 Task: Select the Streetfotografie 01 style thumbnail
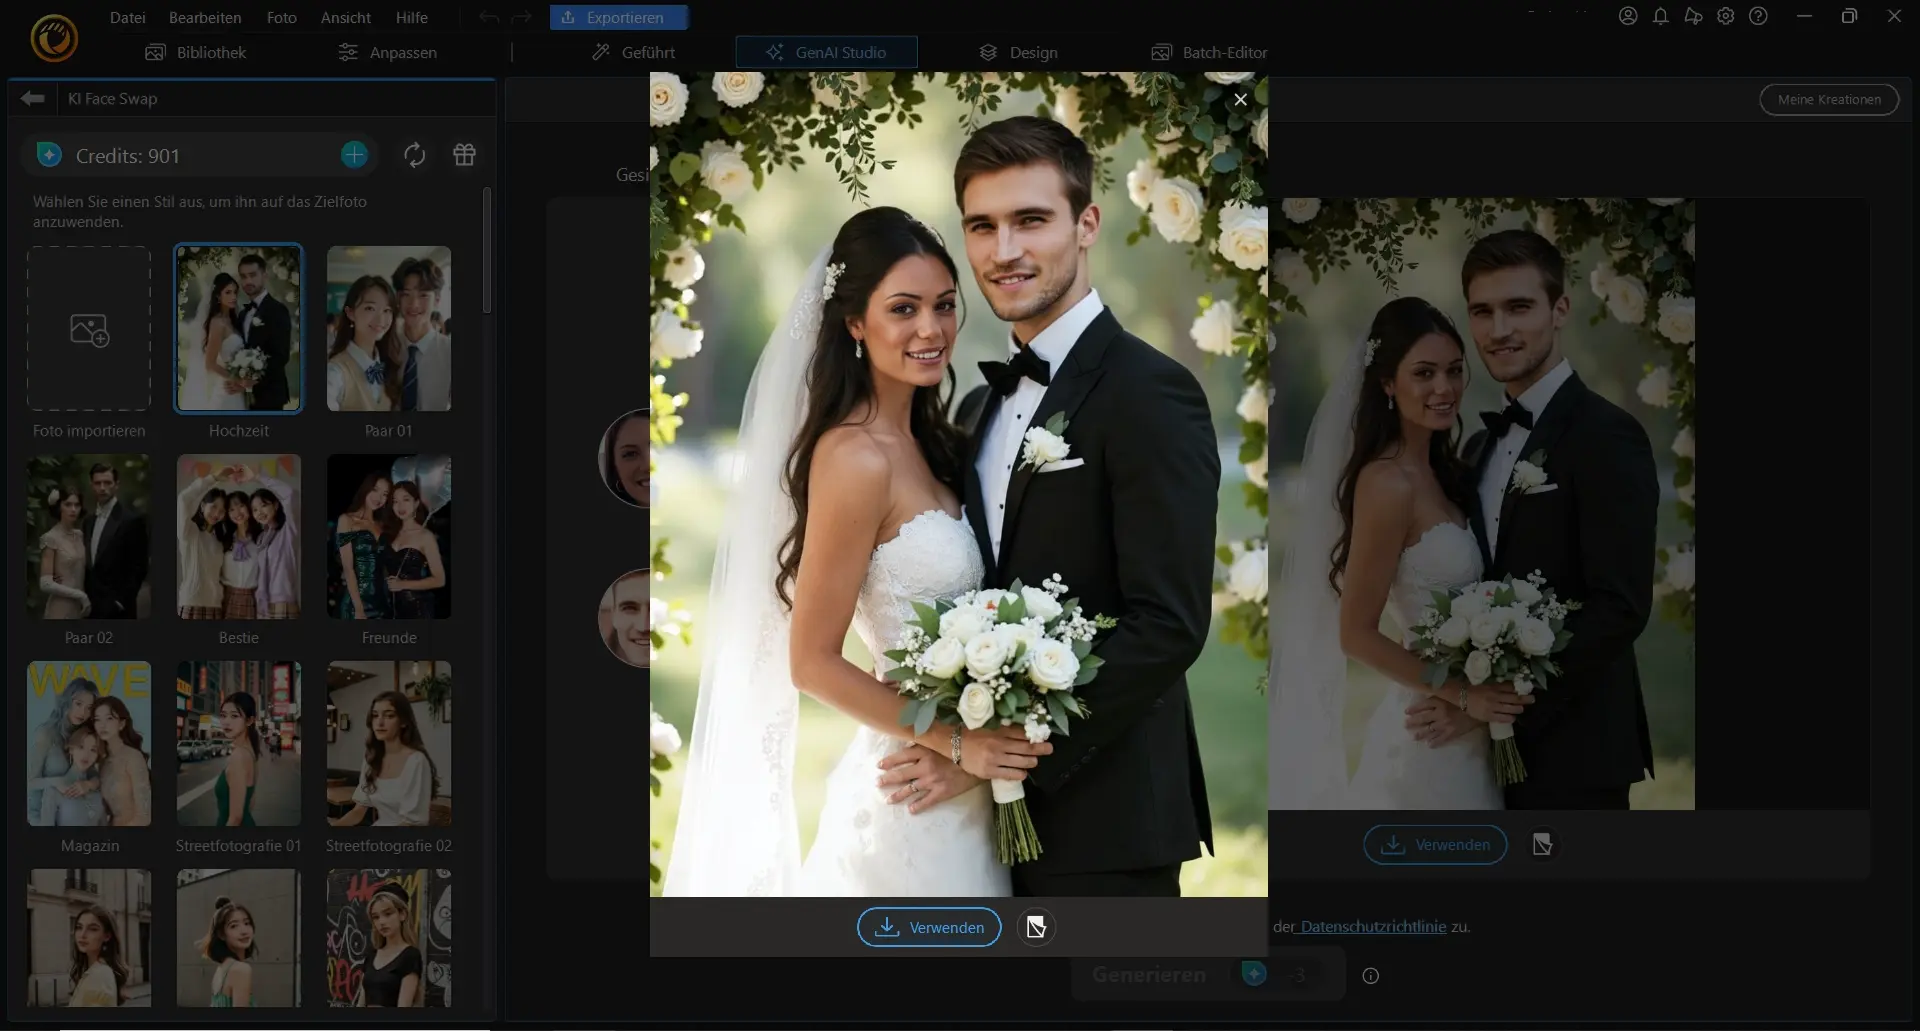pos(239,743)
